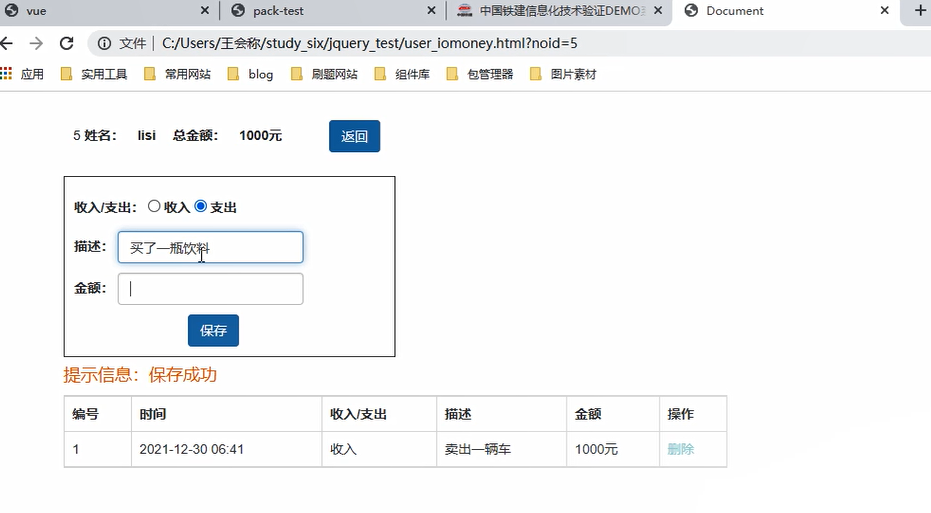
Task: Click the 金额 input field
Action: pyautogui.click(x=211, y=289)
